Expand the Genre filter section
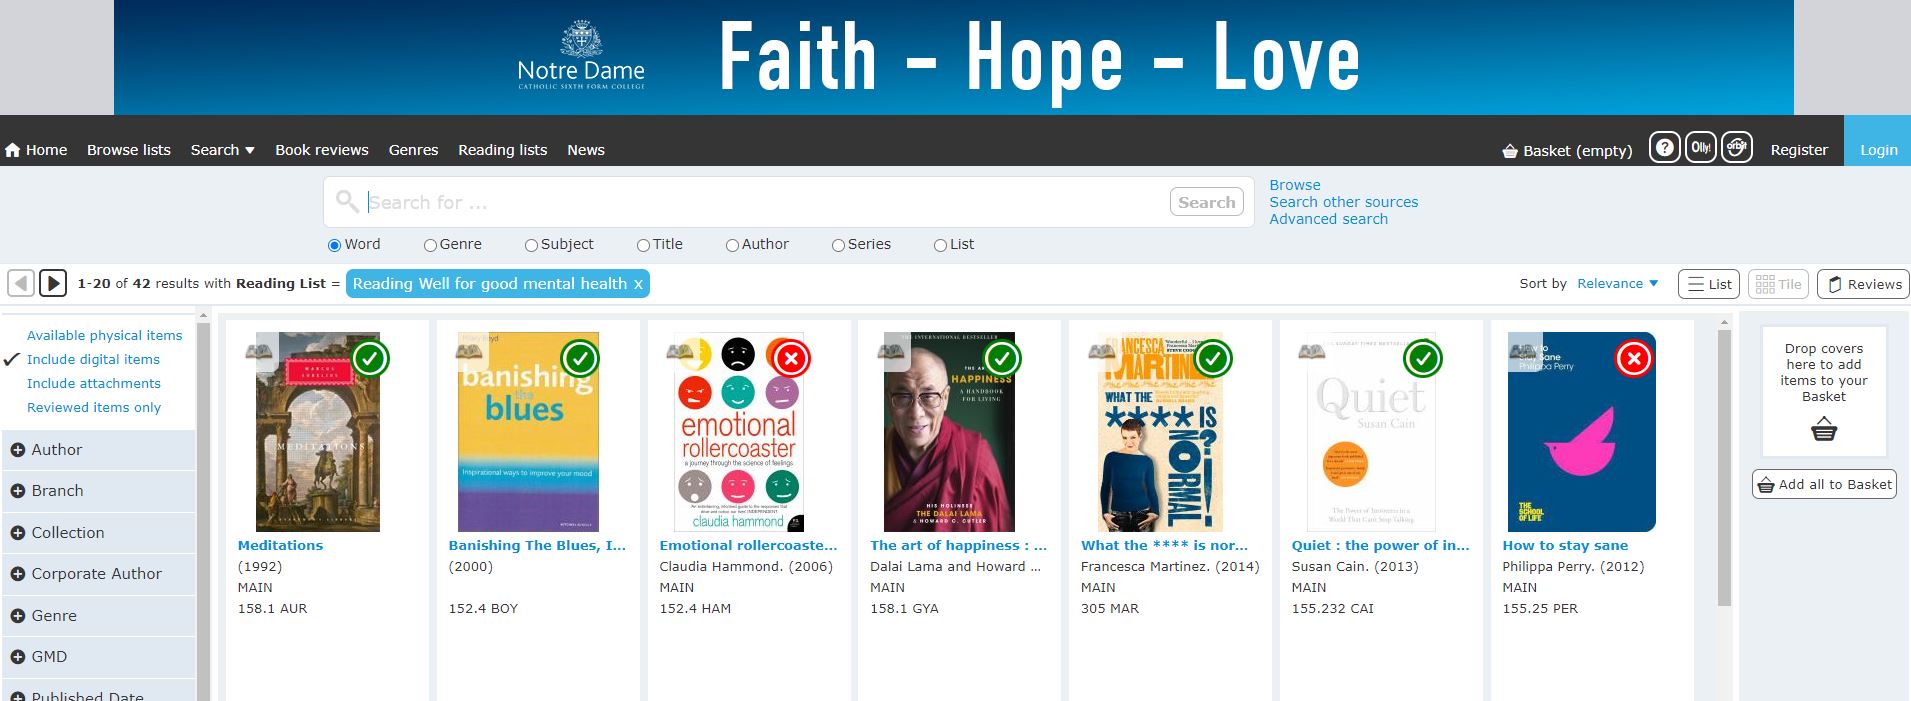Screen dimensions: 1911x701 coord(98,616)
